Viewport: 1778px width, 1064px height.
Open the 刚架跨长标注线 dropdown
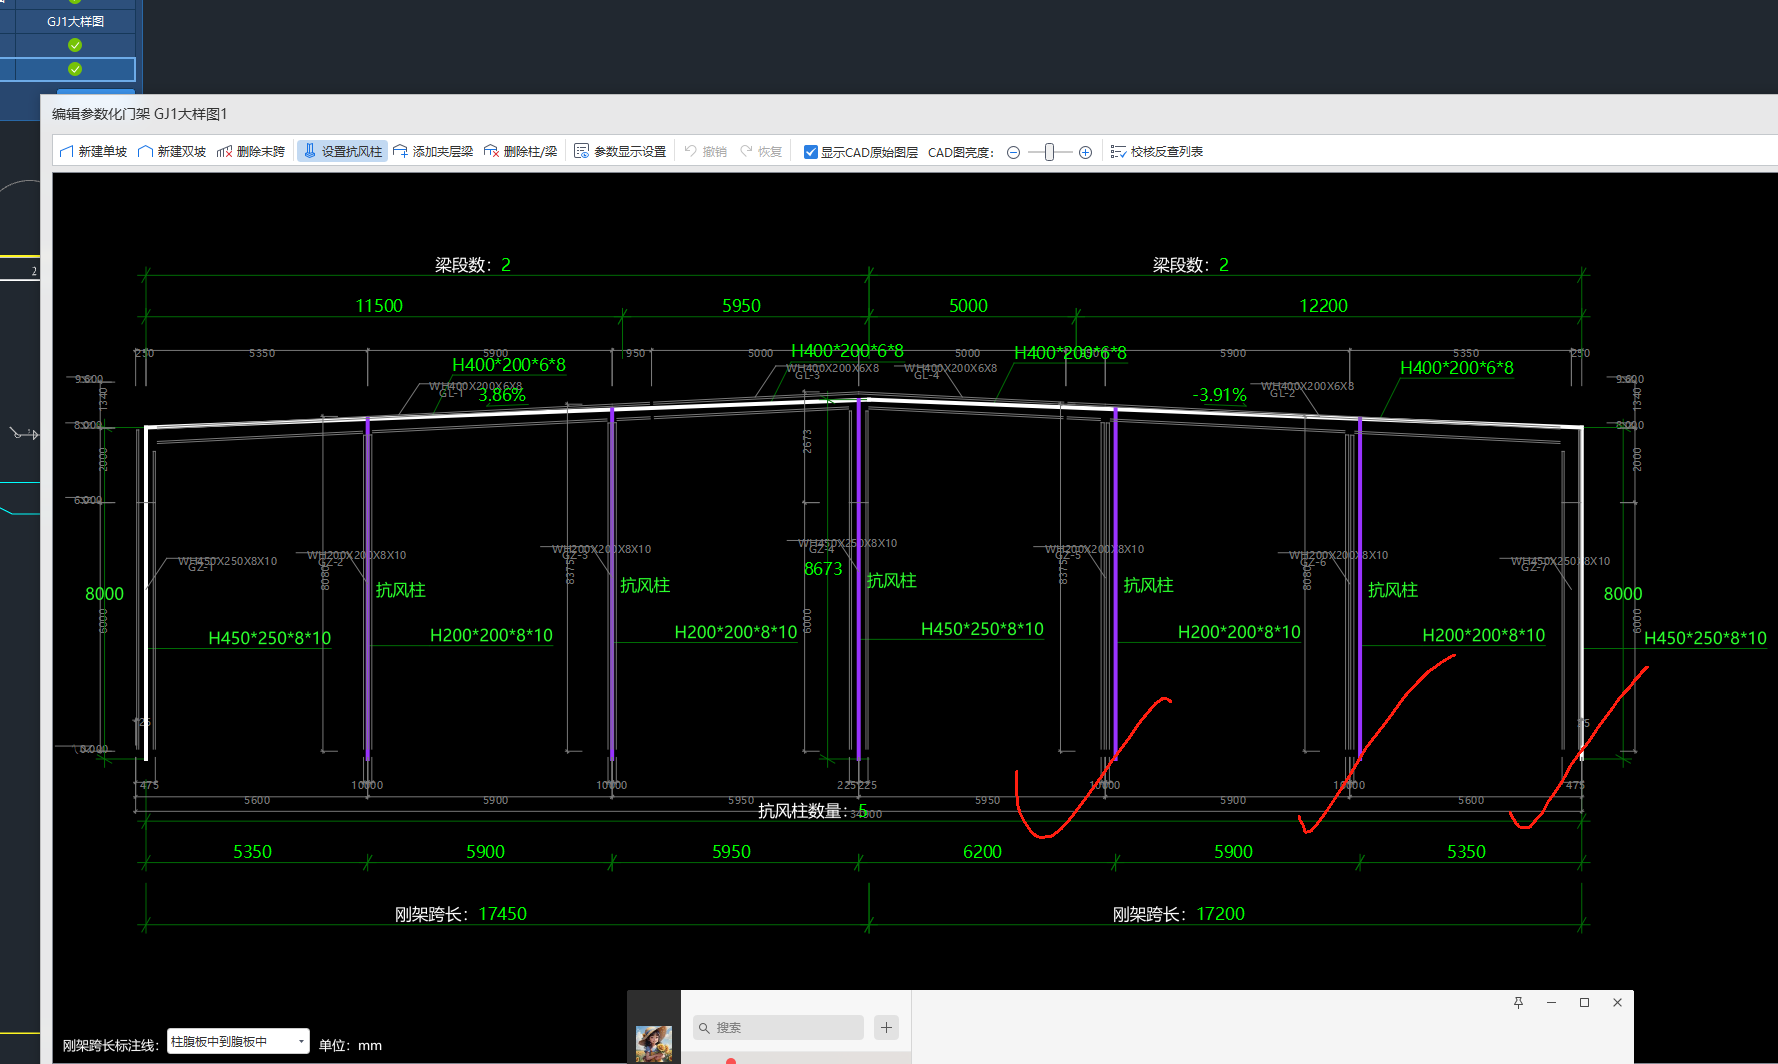pyautogui.click(x=238, y=1041)
